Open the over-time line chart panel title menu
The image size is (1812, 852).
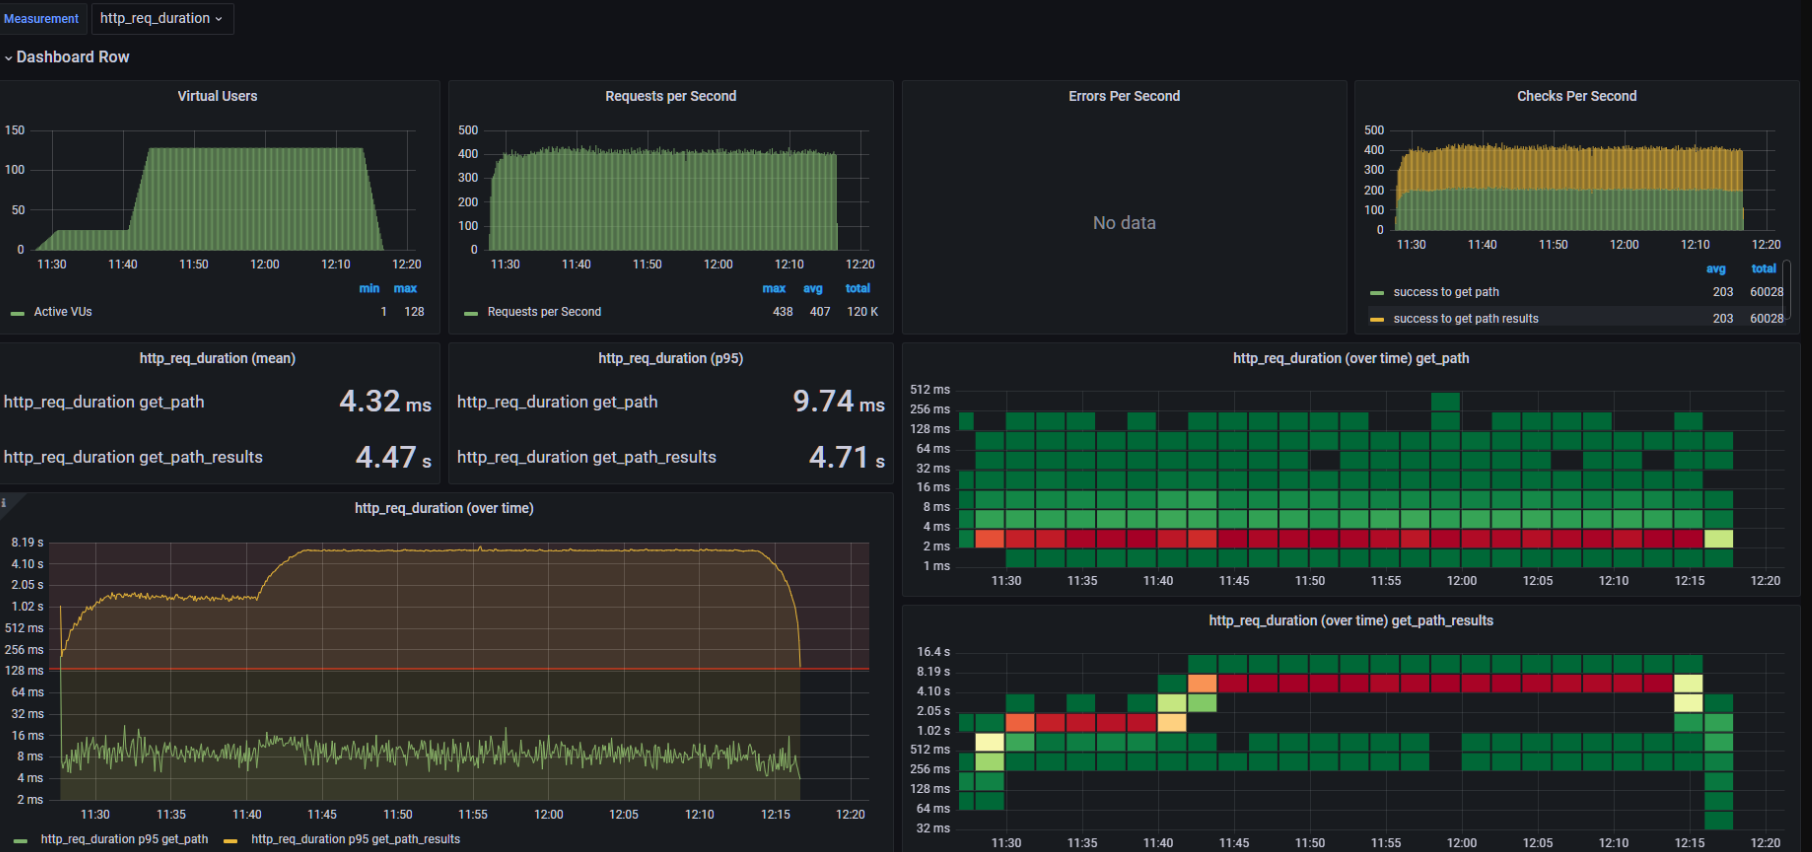(x=444, y=508)
